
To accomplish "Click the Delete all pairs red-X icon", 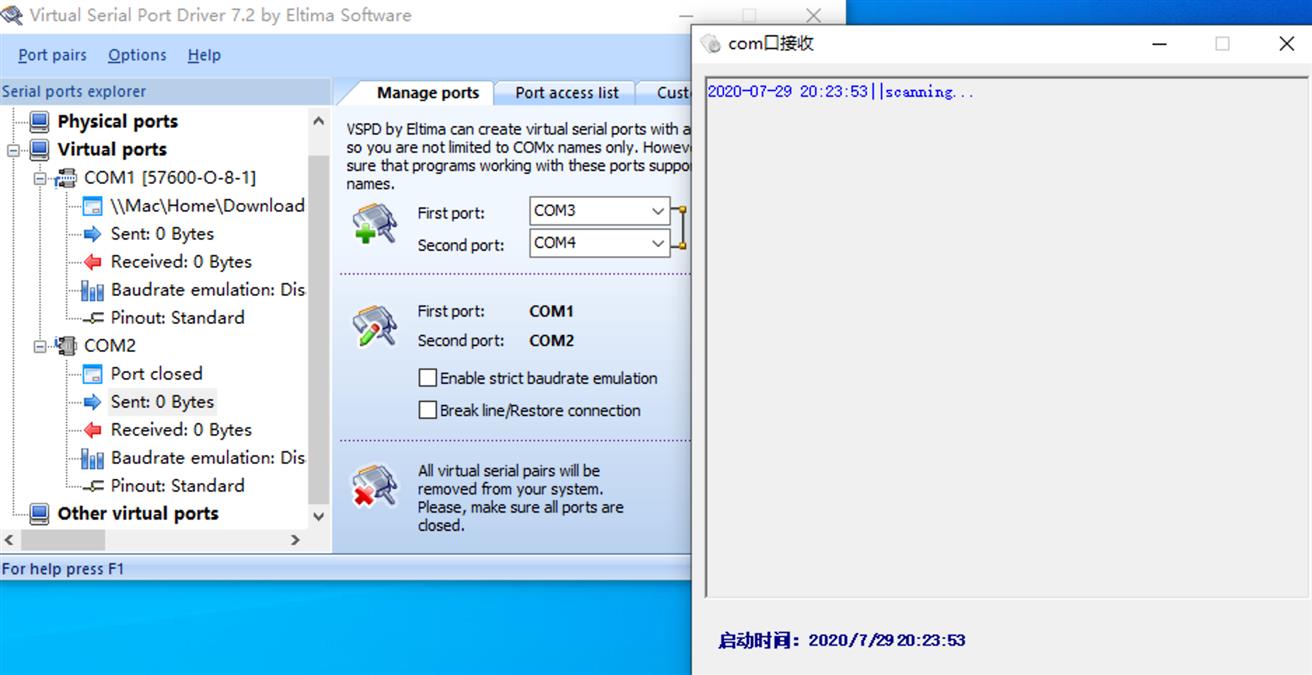I will (375, 485).
